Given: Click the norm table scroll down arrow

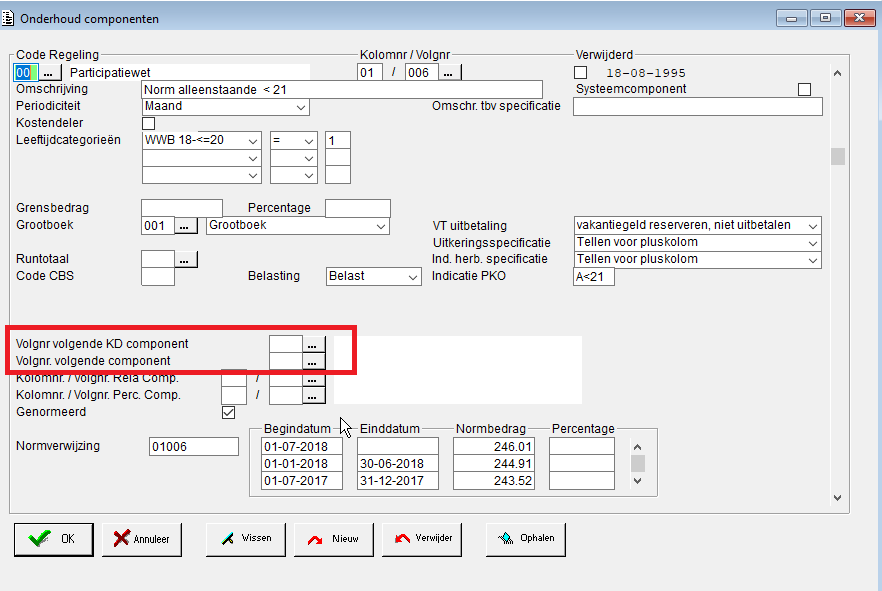Looking at the screenshot, I should click(637, 481).
